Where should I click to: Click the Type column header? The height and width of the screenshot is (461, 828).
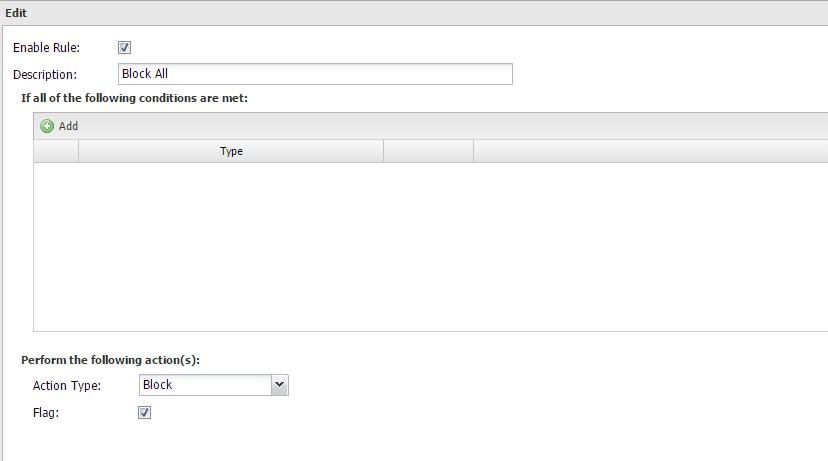click(231, 152)
